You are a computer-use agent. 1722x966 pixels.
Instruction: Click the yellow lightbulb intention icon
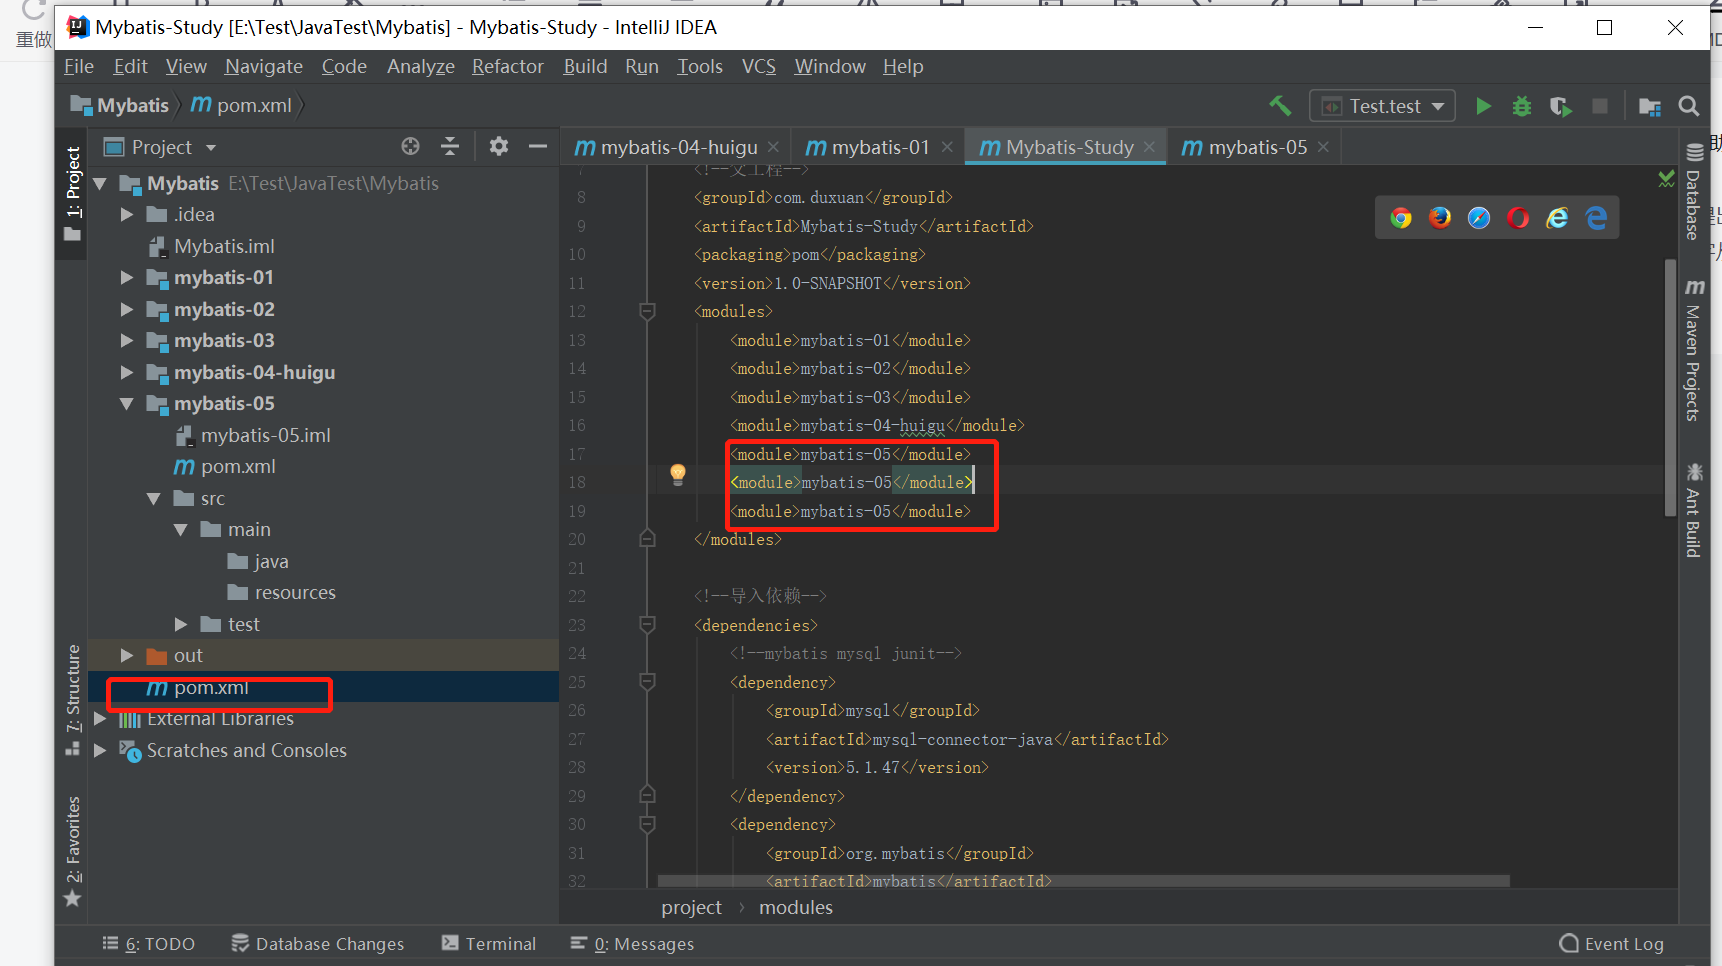coord(678,474)
